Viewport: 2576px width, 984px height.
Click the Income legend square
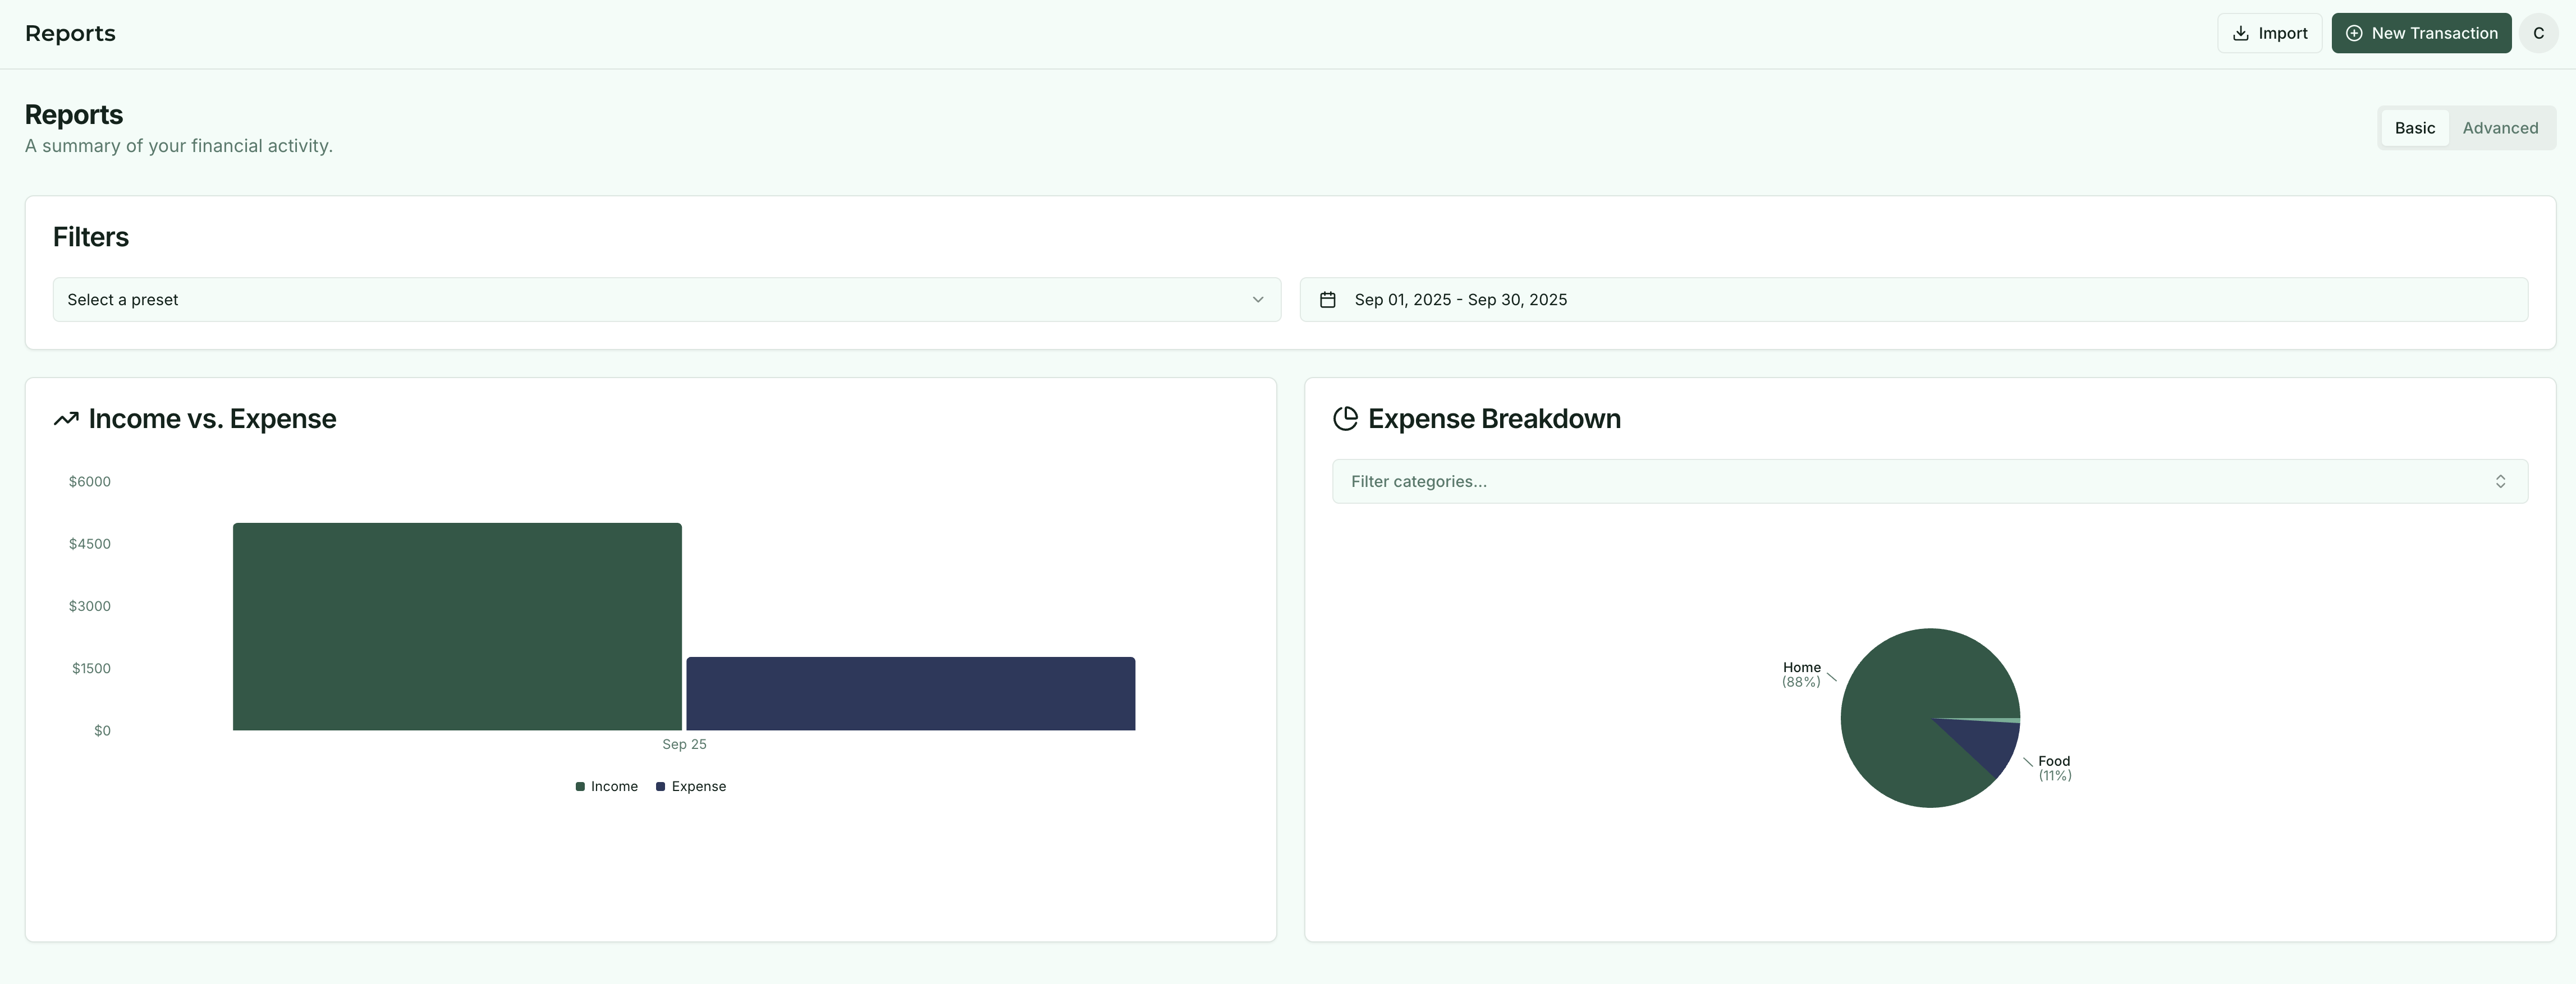580,787
